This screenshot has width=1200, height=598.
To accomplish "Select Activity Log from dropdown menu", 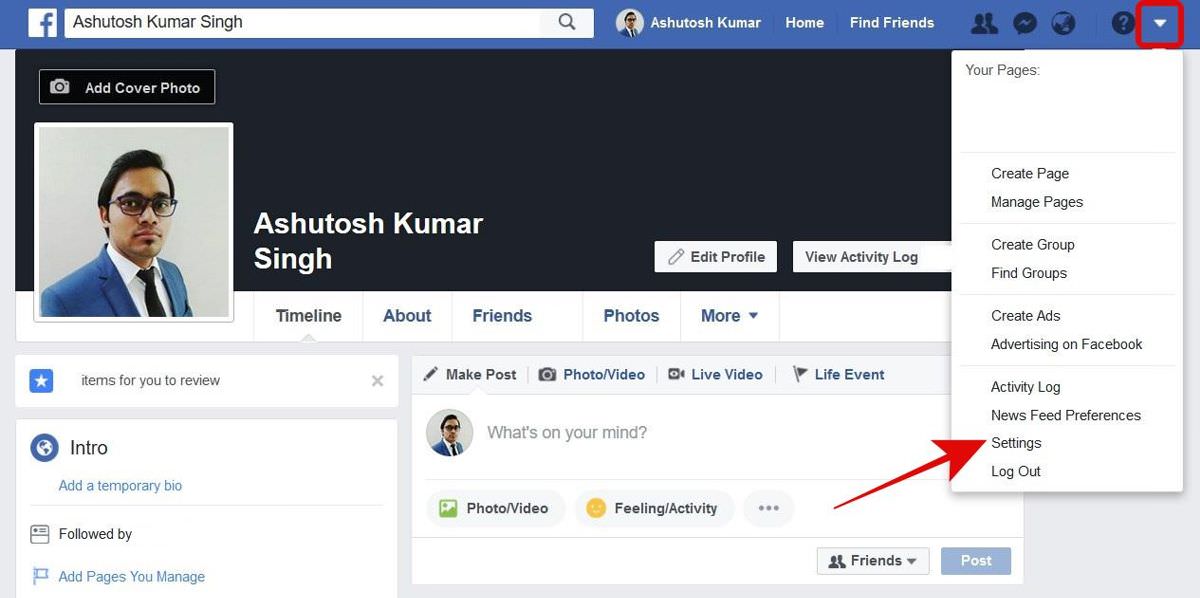I will coord(1026,386).
